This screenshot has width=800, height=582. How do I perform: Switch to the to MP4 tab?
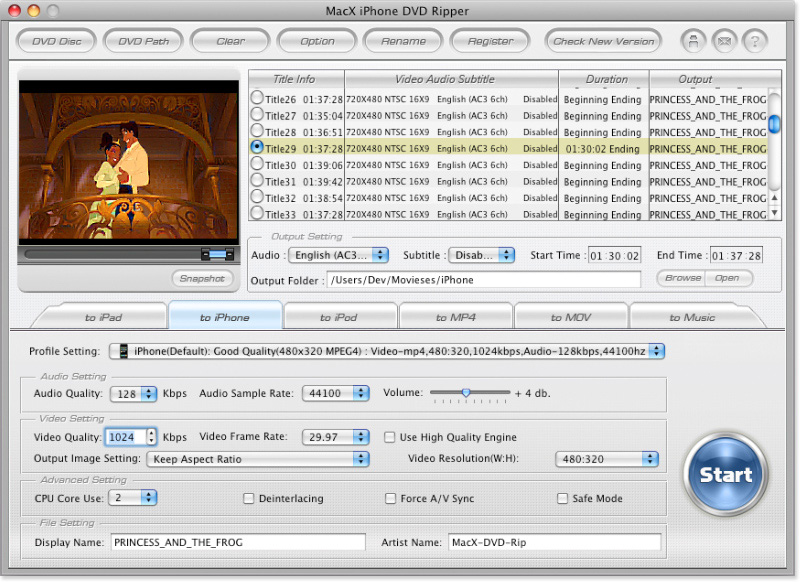455,317
